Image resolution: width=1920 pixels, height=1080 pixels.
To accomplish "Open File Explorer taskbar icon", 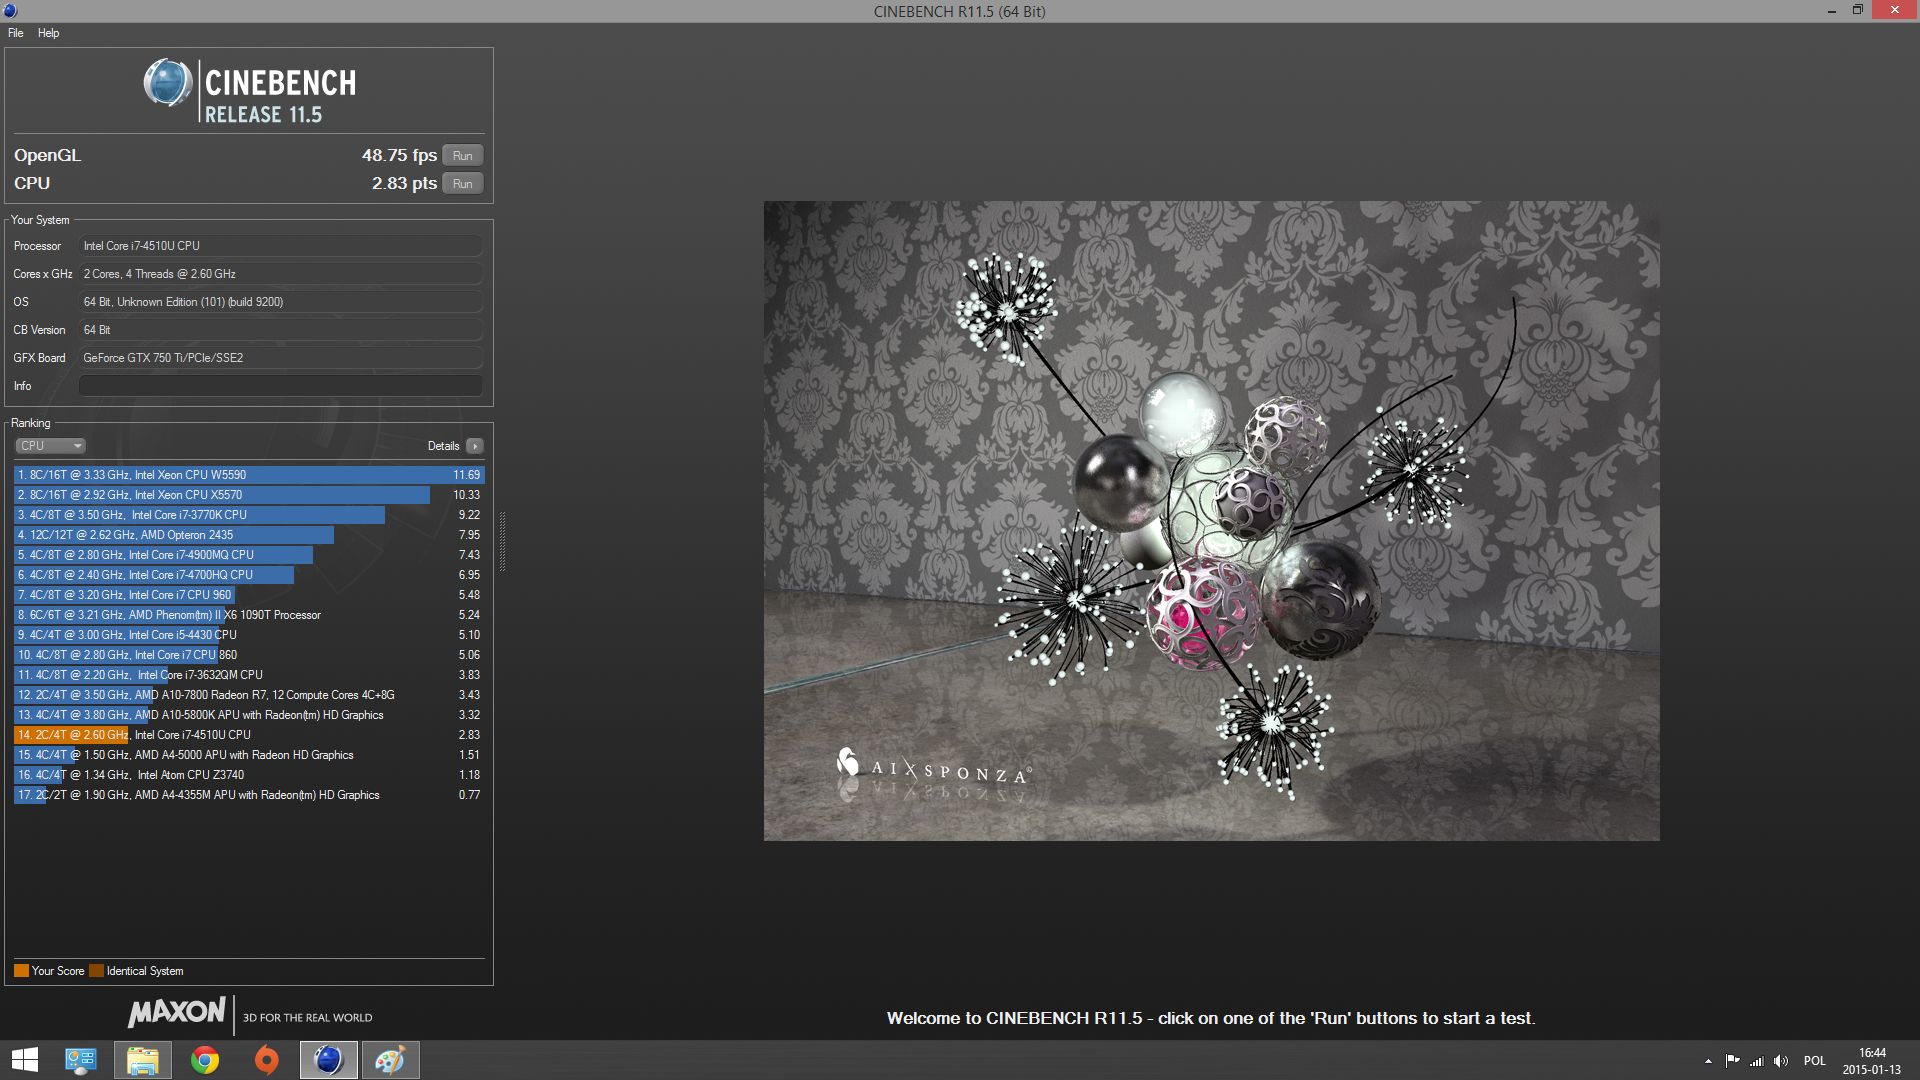I will 143,1060.
